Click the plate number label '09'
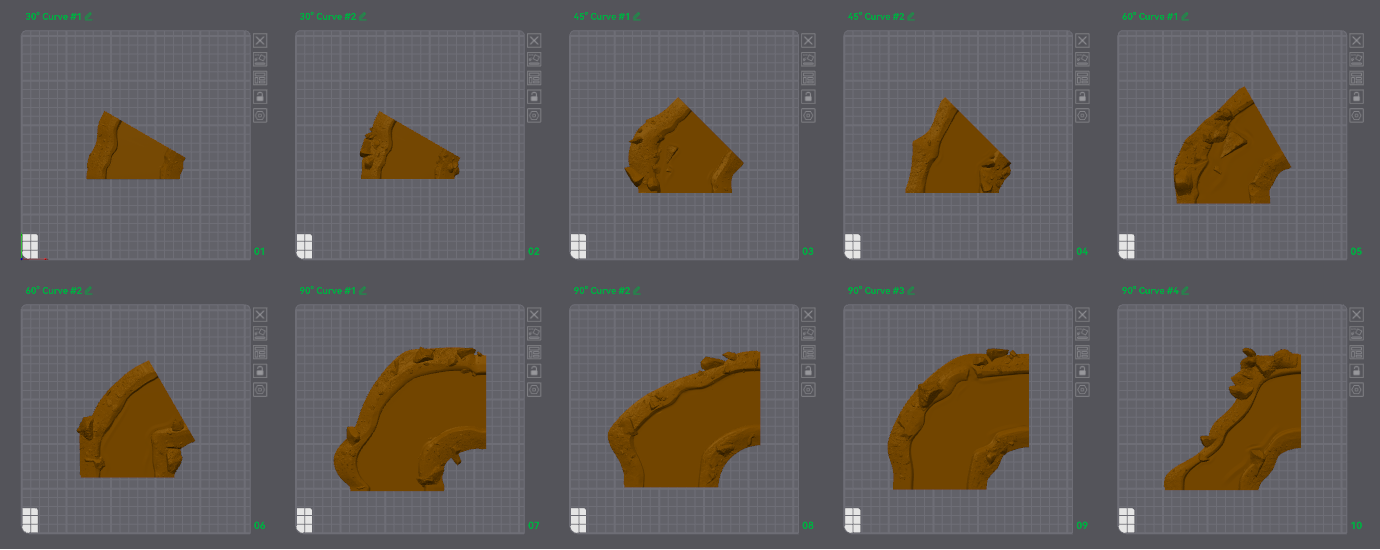This screenshot has height=550, width=1380. click(x=1082, y=525)
